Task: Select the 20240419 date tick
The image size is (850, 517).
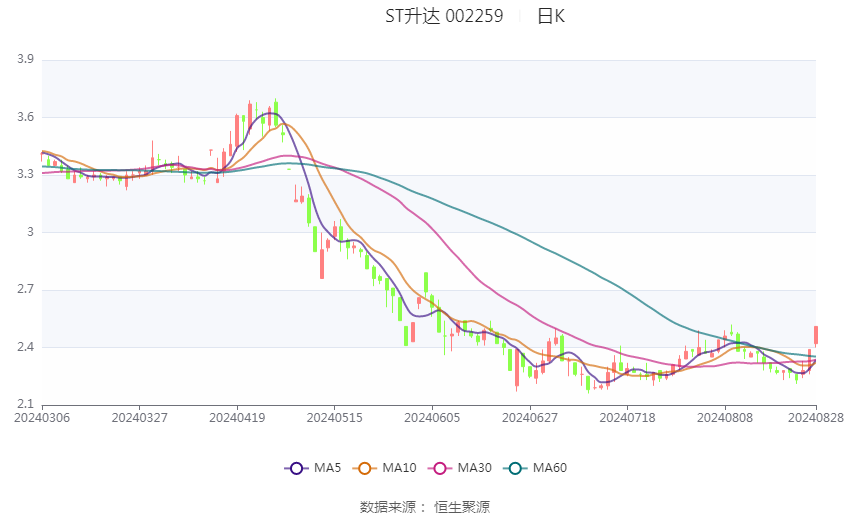Action: point(237,418)
